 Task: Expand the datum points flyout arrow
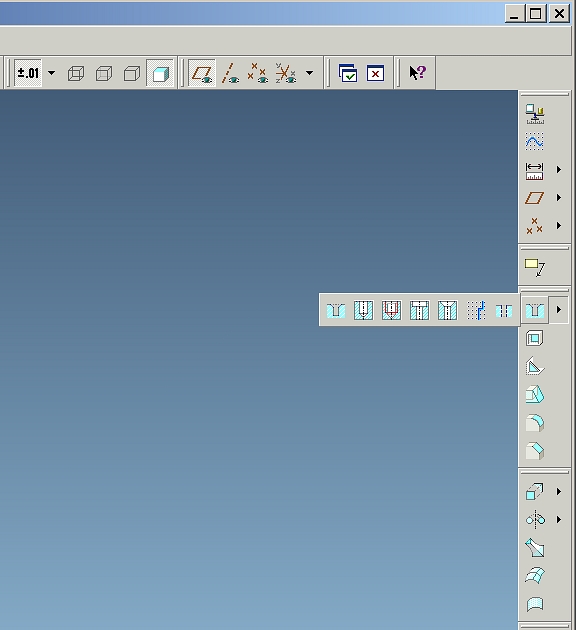click(x=559, y=225)
